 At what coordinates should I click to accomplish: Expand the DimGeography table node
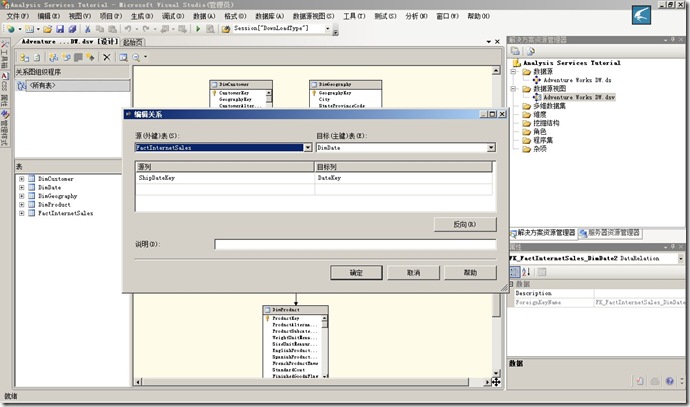pos(22,196)
